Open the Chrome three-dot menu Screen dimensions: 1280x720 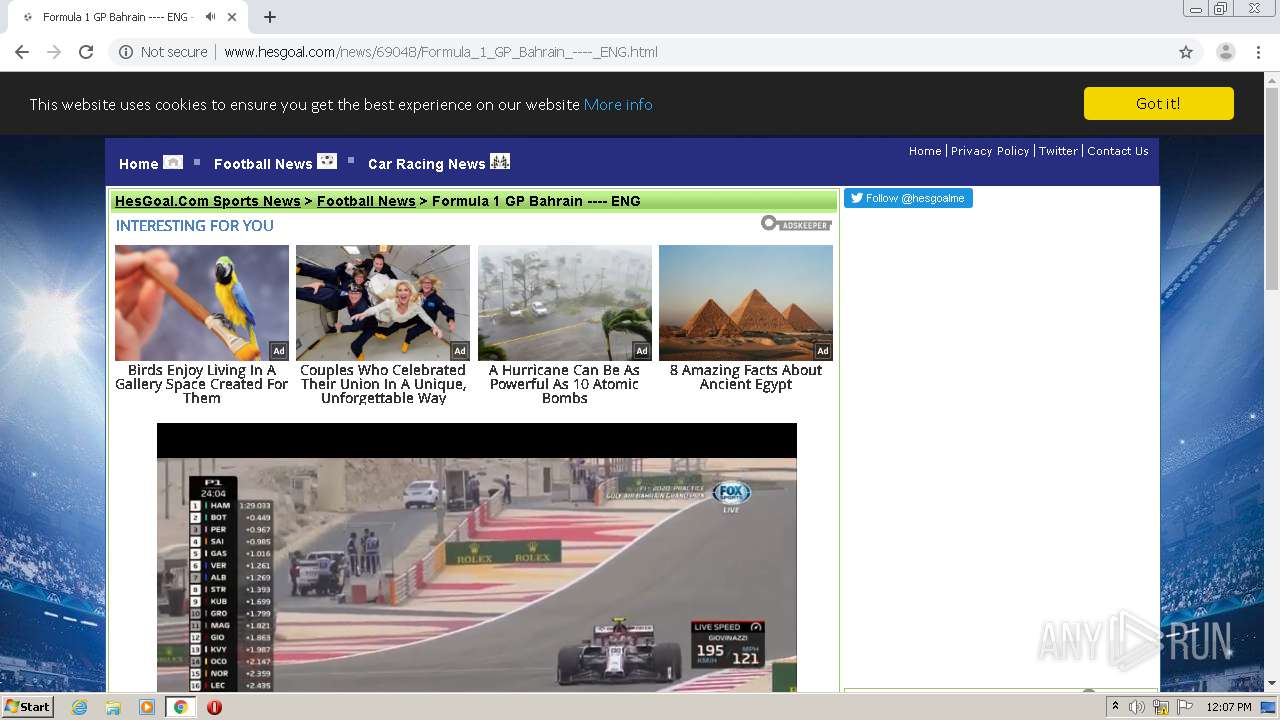point(1259,52)
